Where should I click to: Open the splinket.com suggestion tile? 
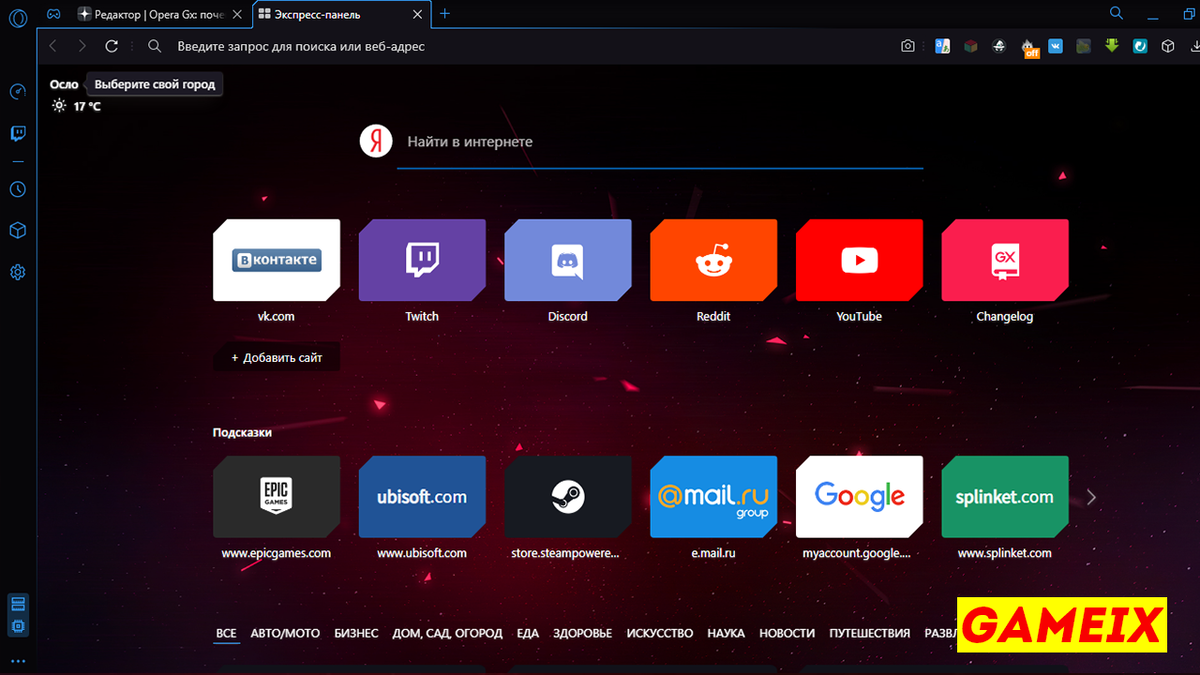(x=1005, y=497)
